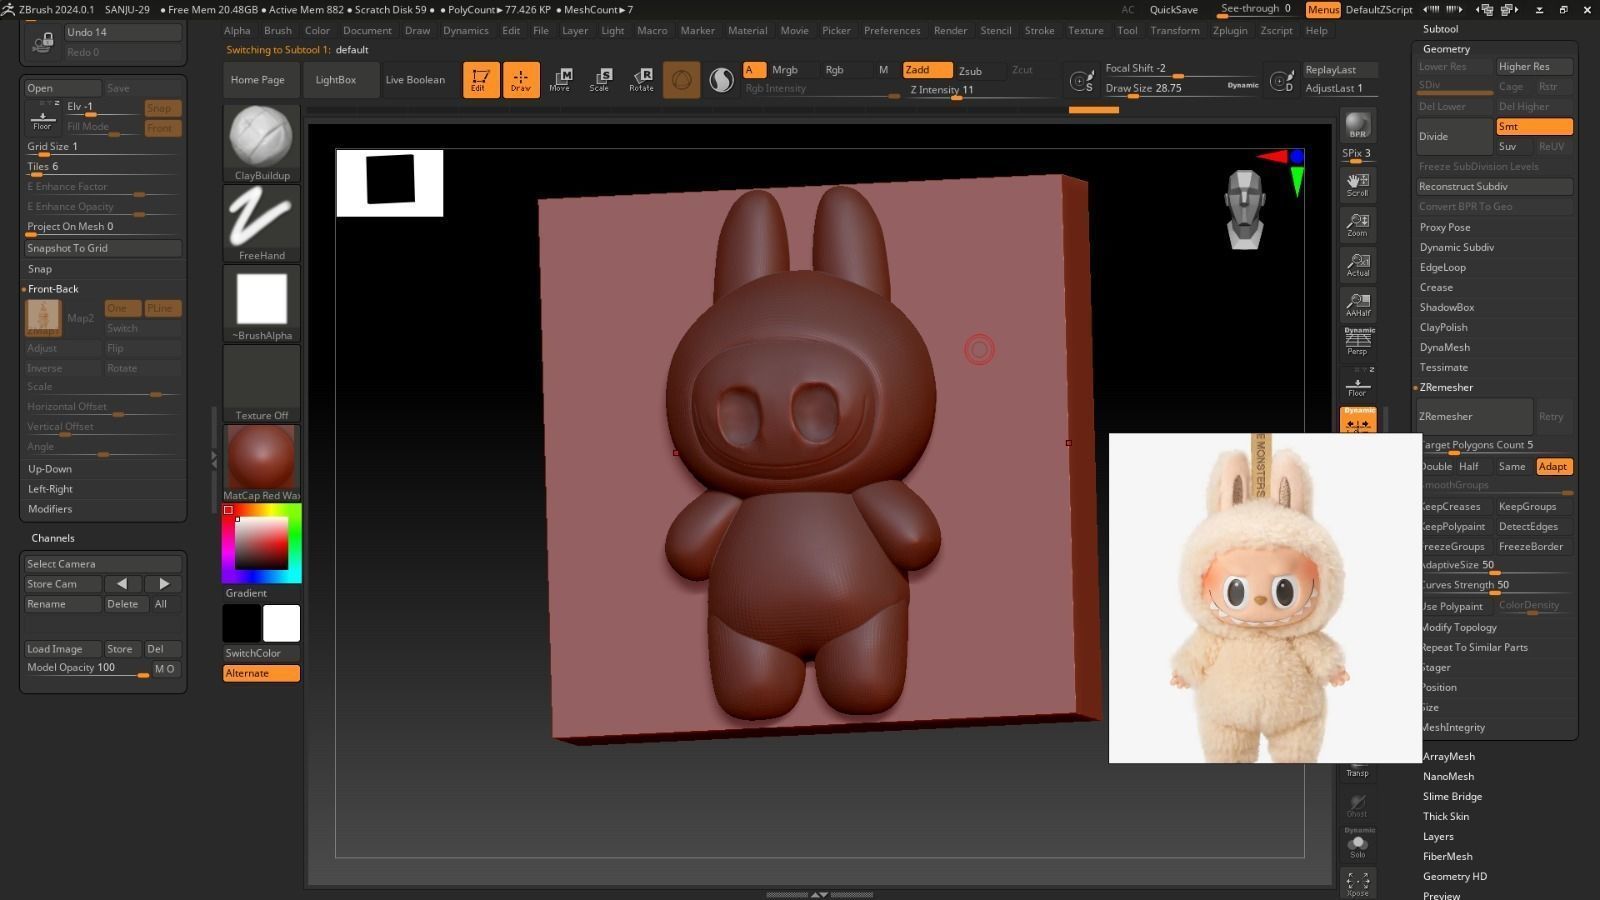The image size is (1600, 900).
Task: Open the Stroke menu
Action: [x=1039, y=31]
